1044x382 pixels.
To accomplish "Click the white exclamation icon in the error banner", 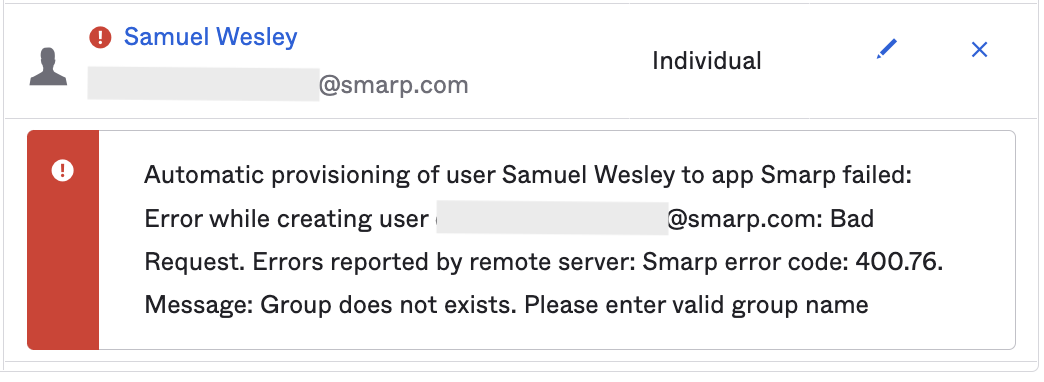I will point(63,171).
